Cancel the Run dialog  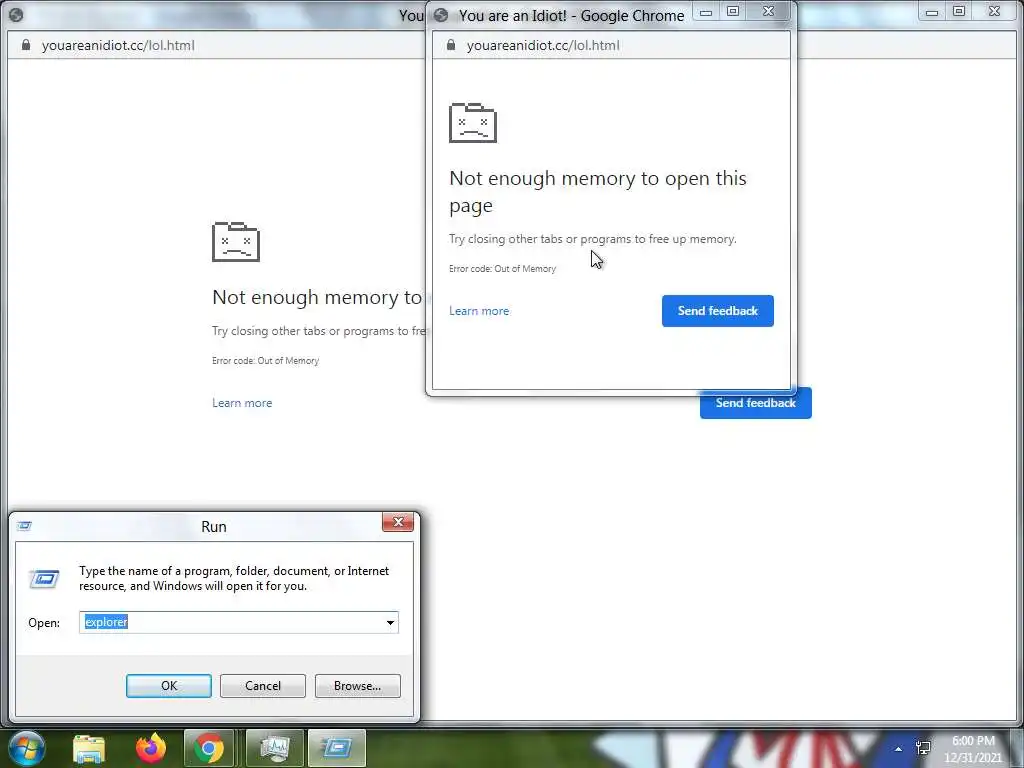click(263, 686)
